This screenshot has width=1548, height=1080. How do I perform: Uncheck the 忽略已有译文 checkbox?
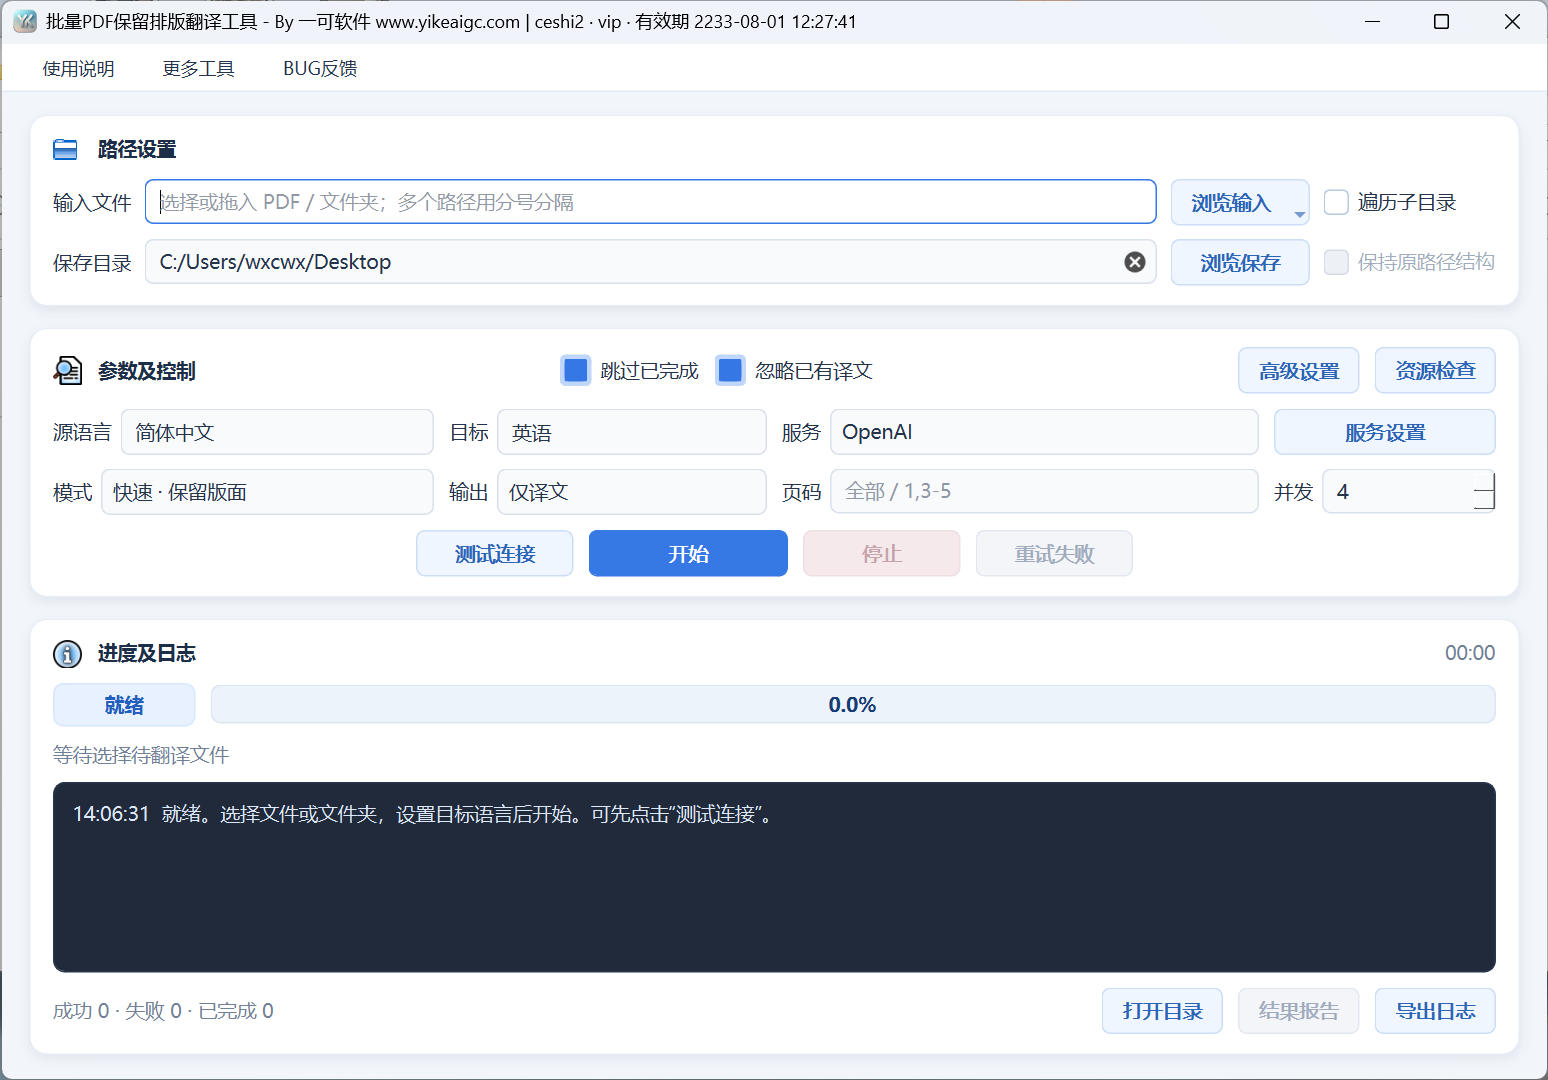pyautogui.click(x=731, y=371)
